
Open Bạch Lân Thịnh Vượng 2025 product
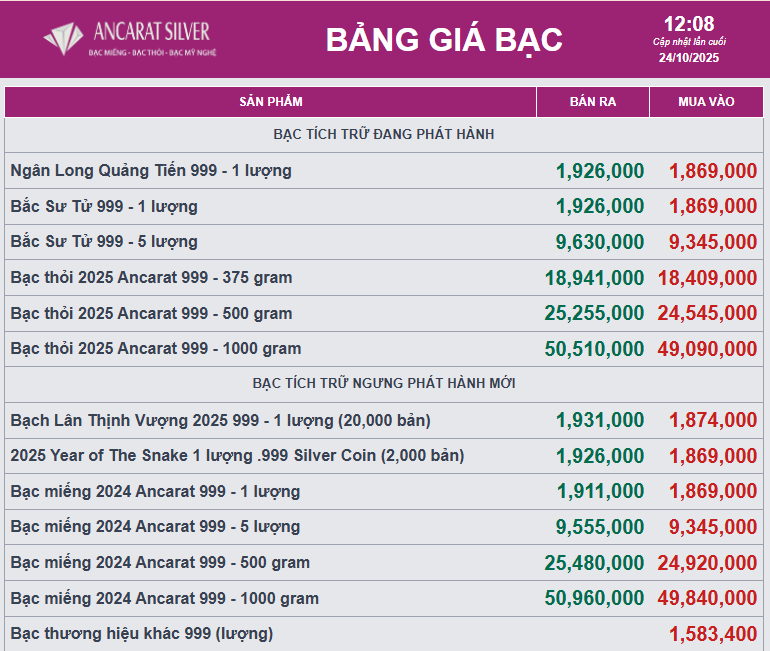220,420
